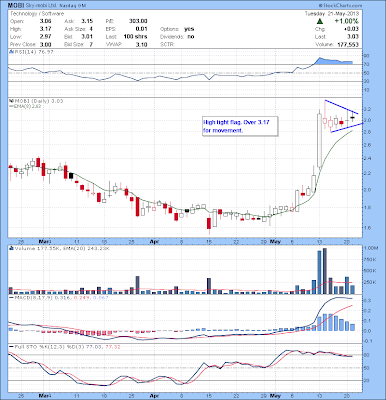Image resolution: width=386 pixels, height=400 pixels.
Task: Click the 70 level on RSI axis
Action: click(x=366, y=64)
